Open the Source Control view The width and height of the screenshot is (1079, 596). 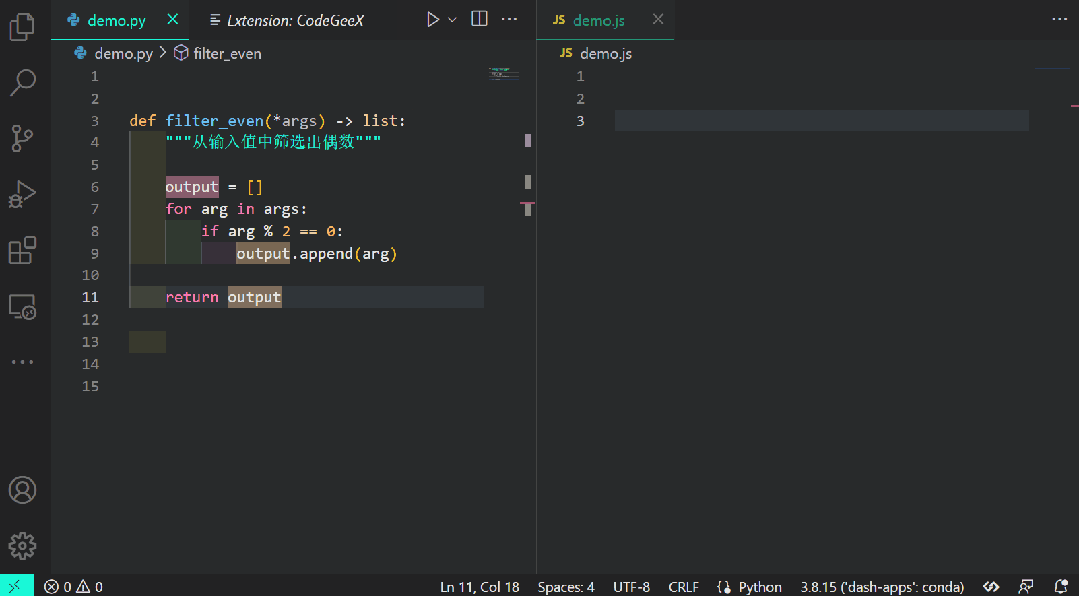(22, 138)
